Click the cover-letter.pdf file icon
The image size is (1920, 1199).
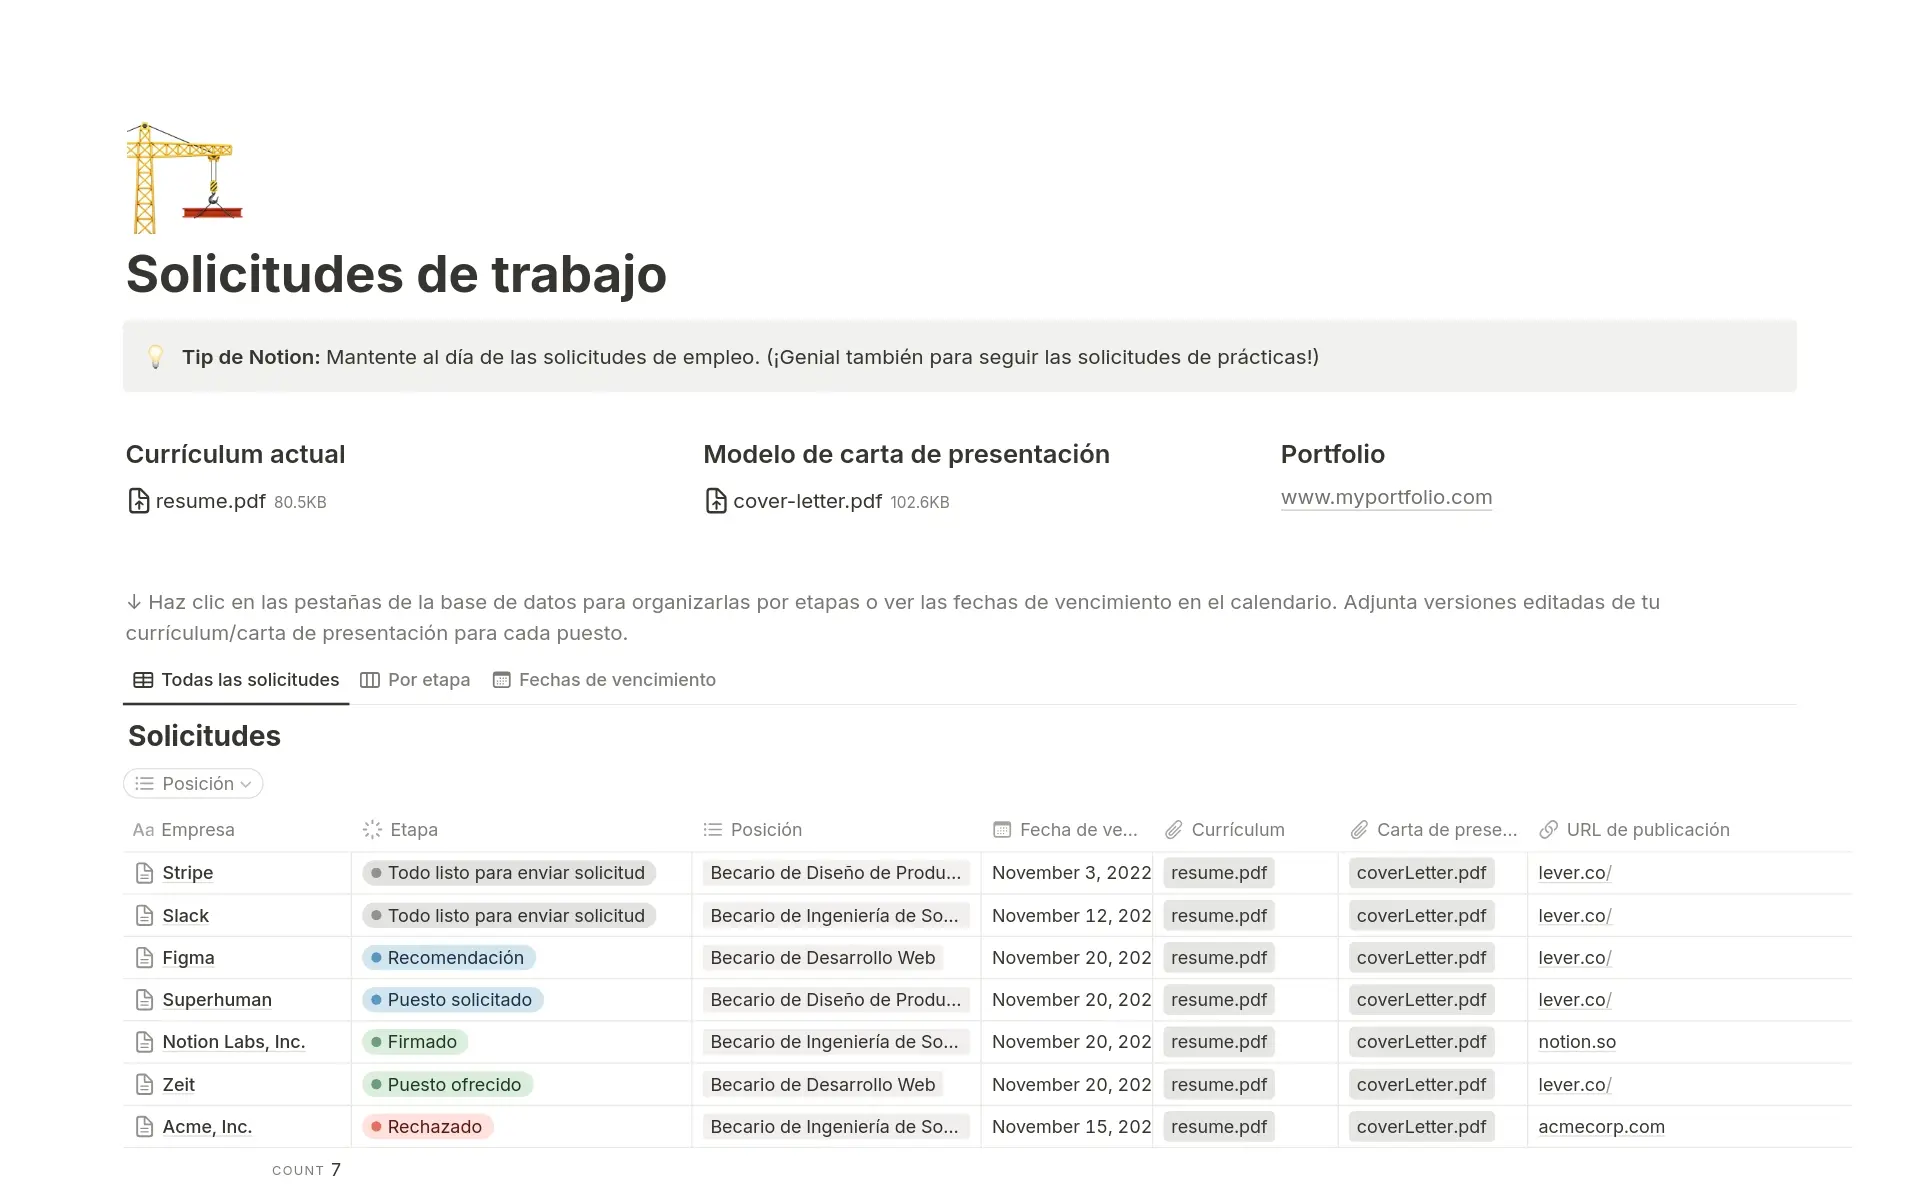(x=716, y=501)
